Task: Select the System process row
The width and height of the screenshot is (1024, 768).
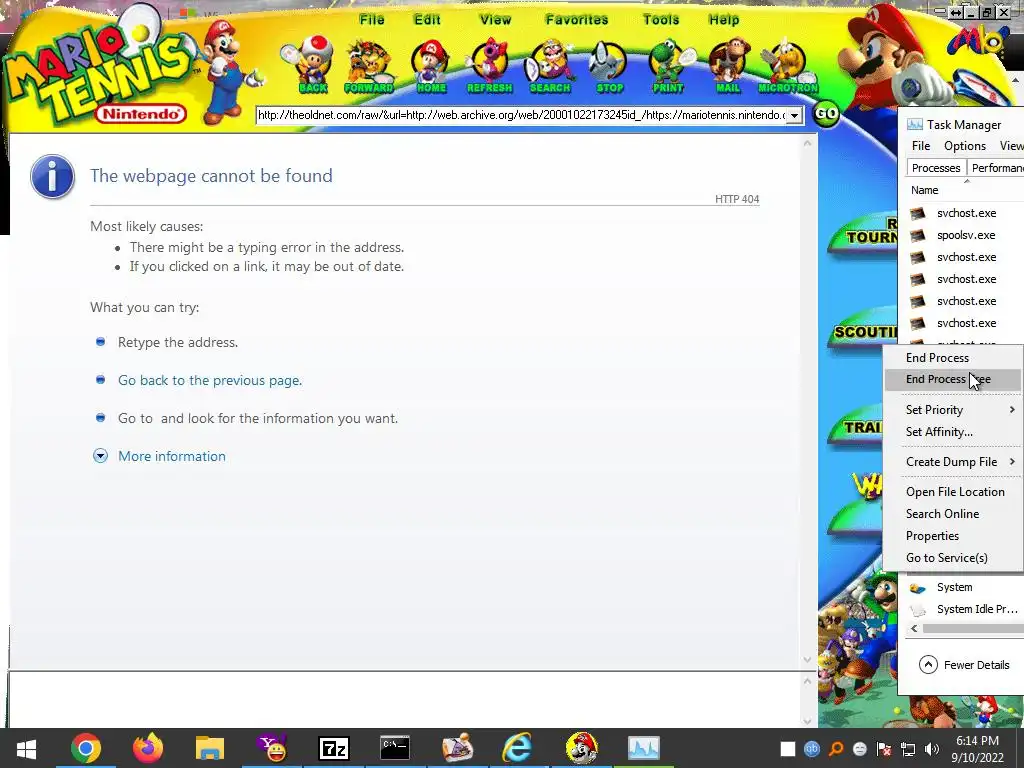Action: [x=965, y=587]
